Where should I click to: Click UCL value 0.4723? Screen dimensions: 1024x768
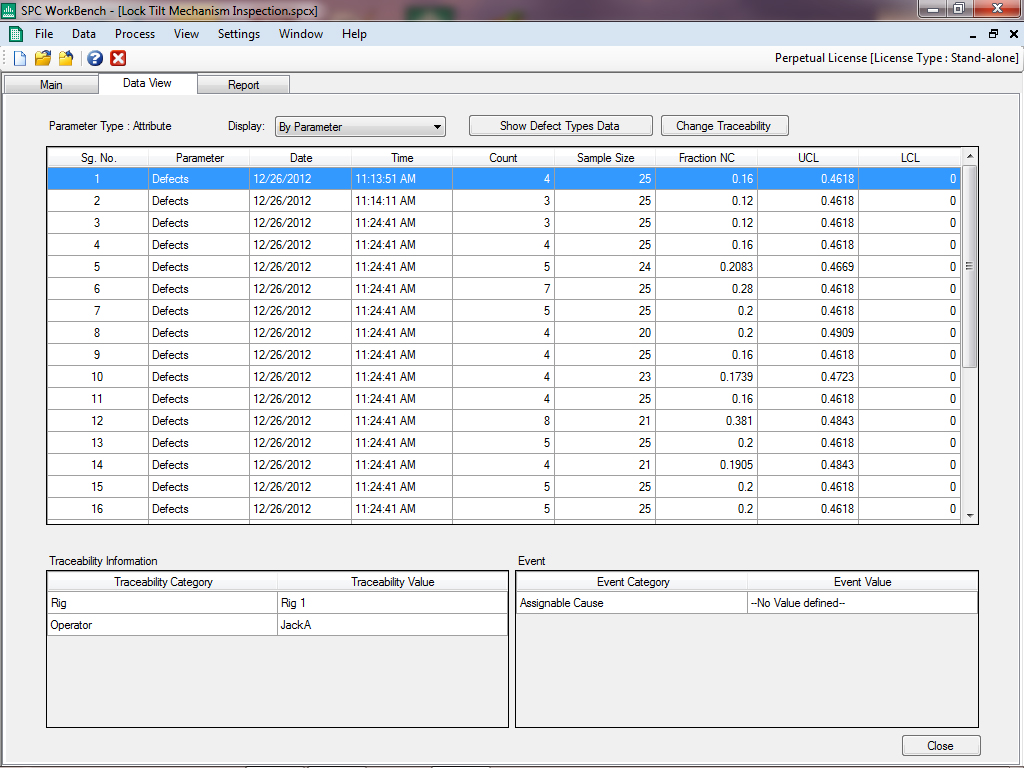click(x=808, y=377)
